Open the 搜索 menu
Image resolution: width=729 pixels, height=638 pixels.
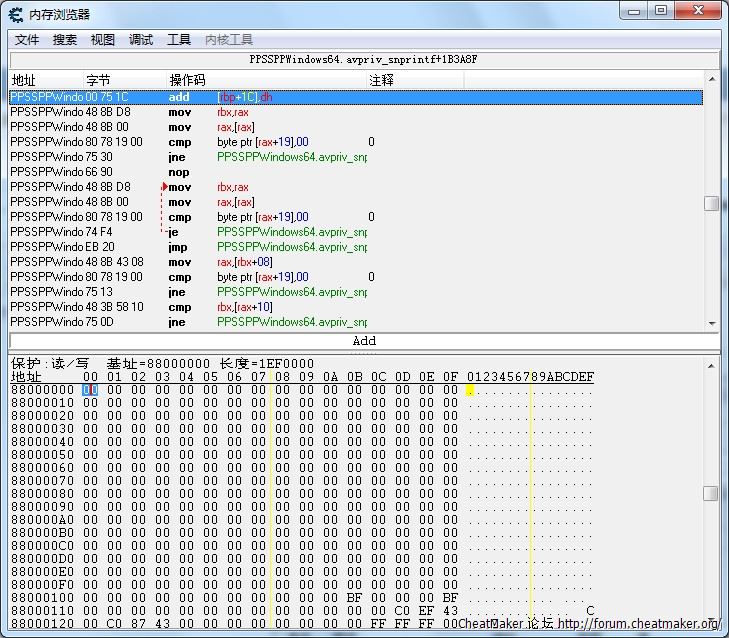click(x=65, y=40)
